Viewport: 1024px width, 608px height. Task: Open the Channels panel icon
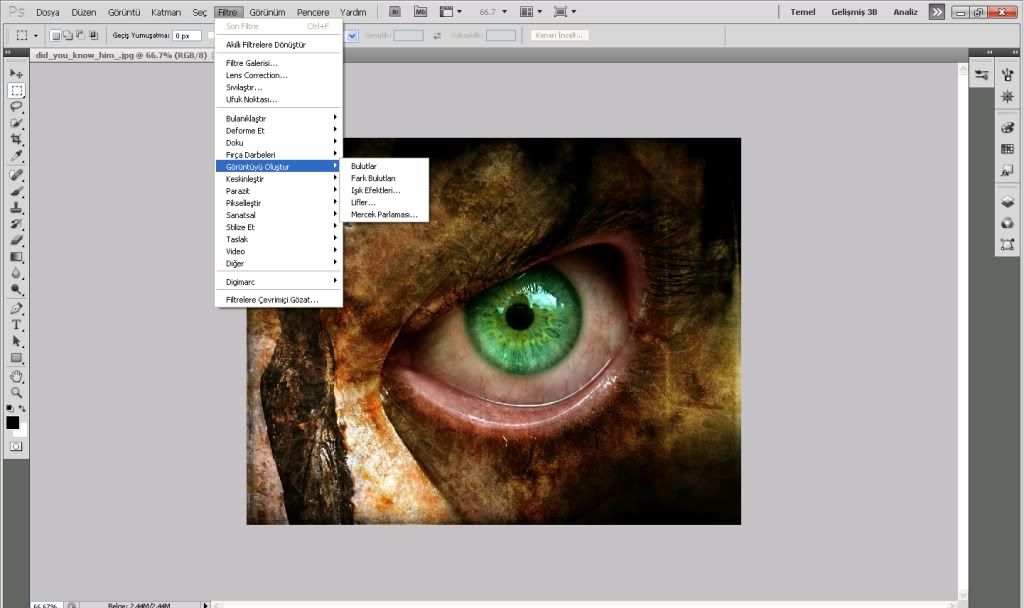1008,223
